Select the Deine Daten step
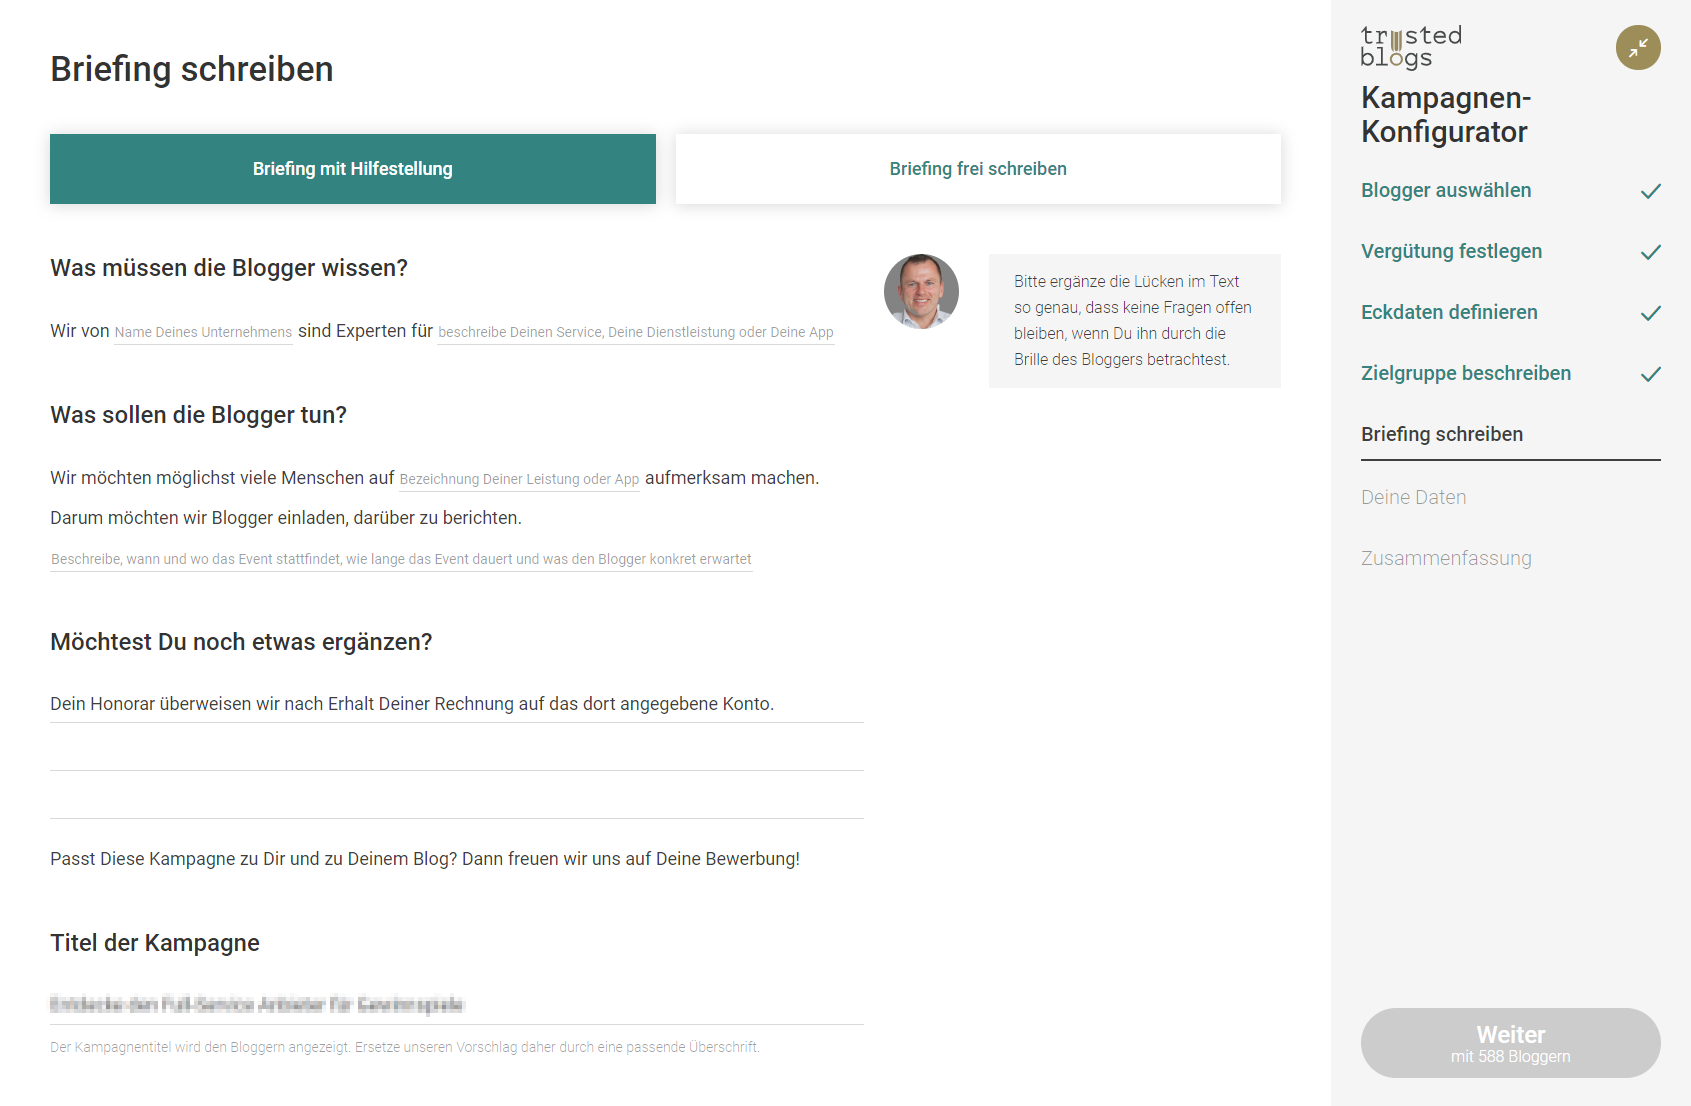Image resolution: width=1691 pixels, height=1106 pixels. tap(1413, 497)
